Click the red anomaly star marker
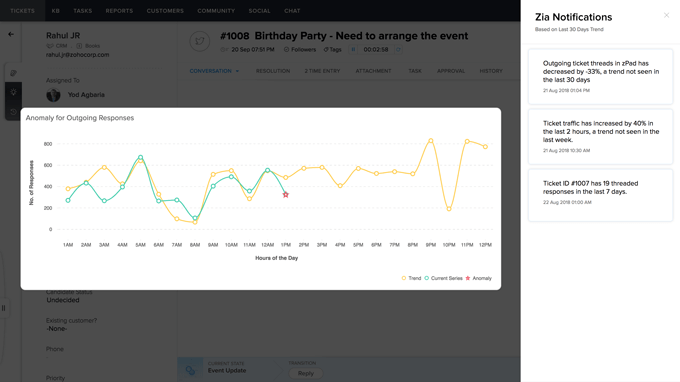Viewport: 680px width, 382px height. [285, 195]
